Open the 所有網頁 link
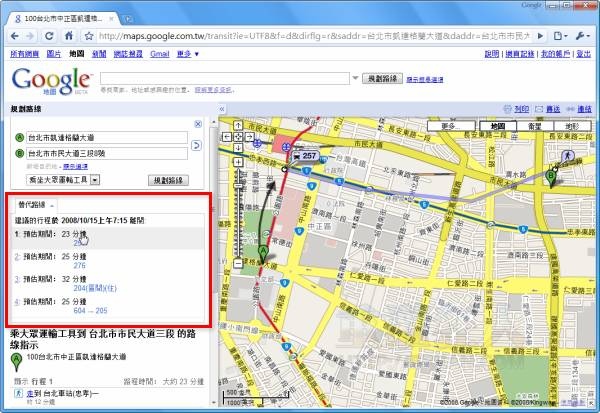 coord(24,54)
